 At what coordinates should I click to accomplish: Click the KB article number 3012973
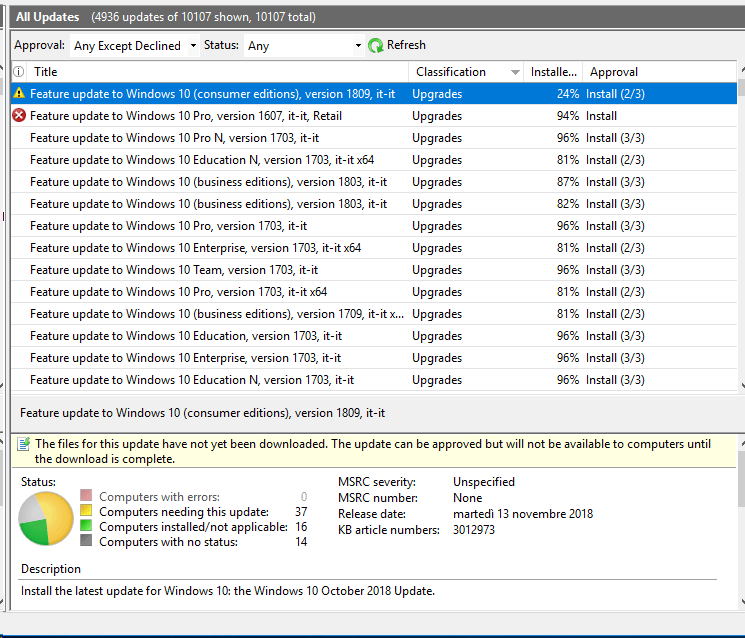tap(474, 530)
